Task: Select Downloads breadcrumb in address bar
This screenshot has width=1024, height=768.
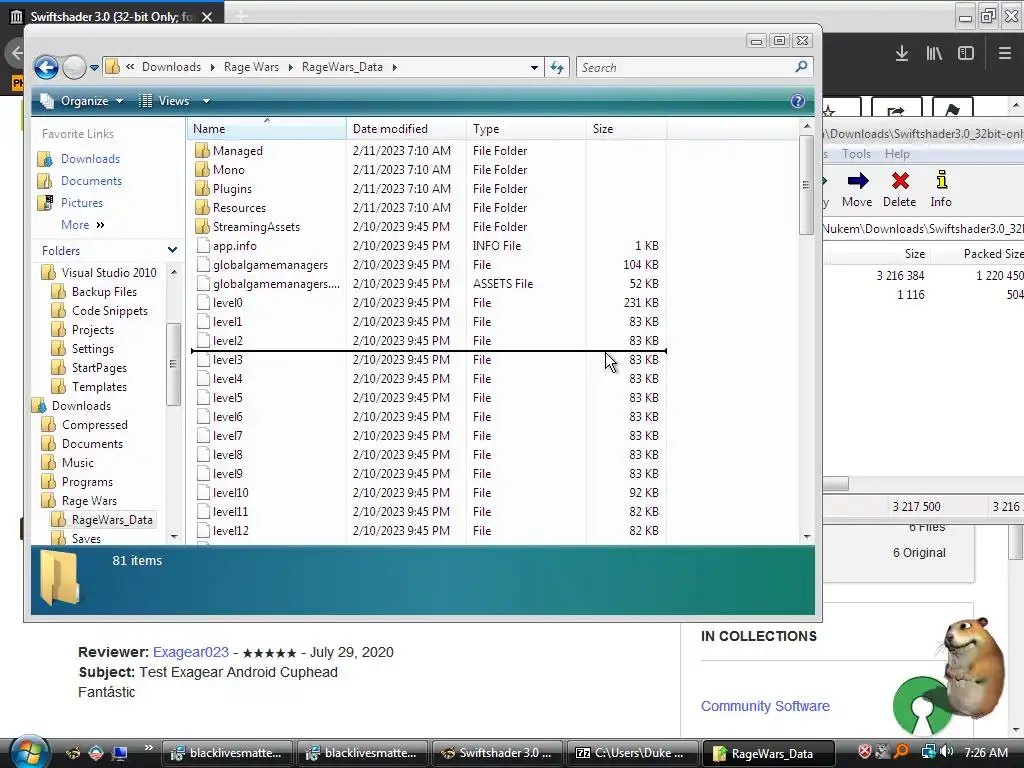Action: 171,67
